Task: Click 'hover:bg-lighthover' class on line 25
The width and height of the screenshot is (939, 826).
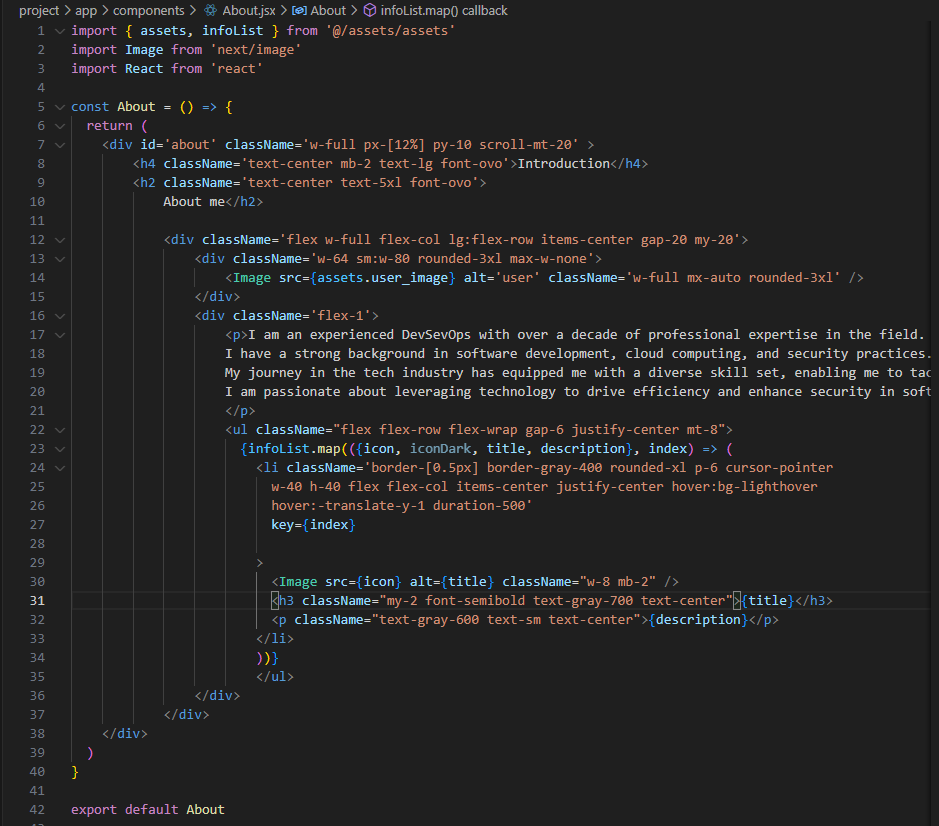Action: 744,487
